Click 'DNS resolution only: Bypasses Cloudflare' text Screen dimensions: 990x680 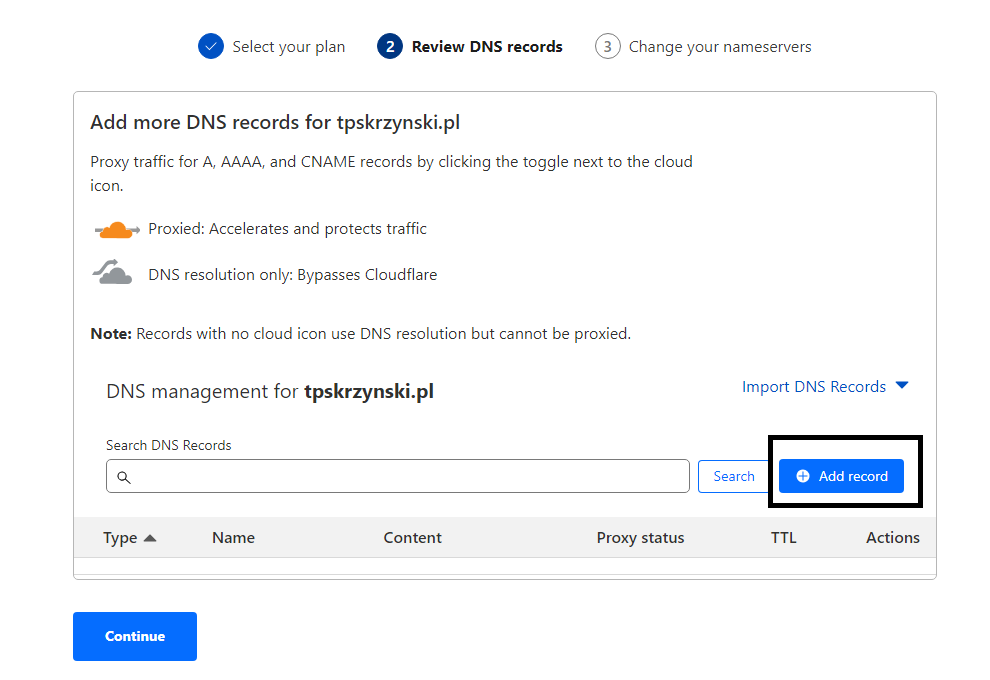coord(292,275)
